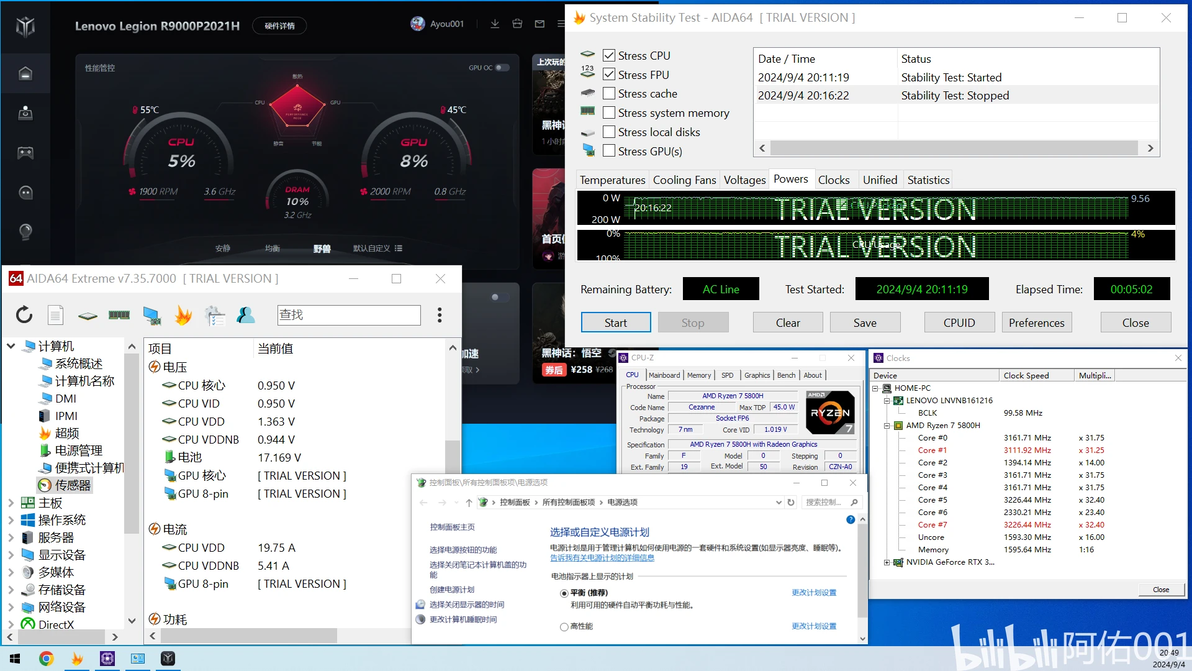Viewport: 1192px width, 671px height.
Task: Click the Start button in stability test
Action: [x=616, y=322]
